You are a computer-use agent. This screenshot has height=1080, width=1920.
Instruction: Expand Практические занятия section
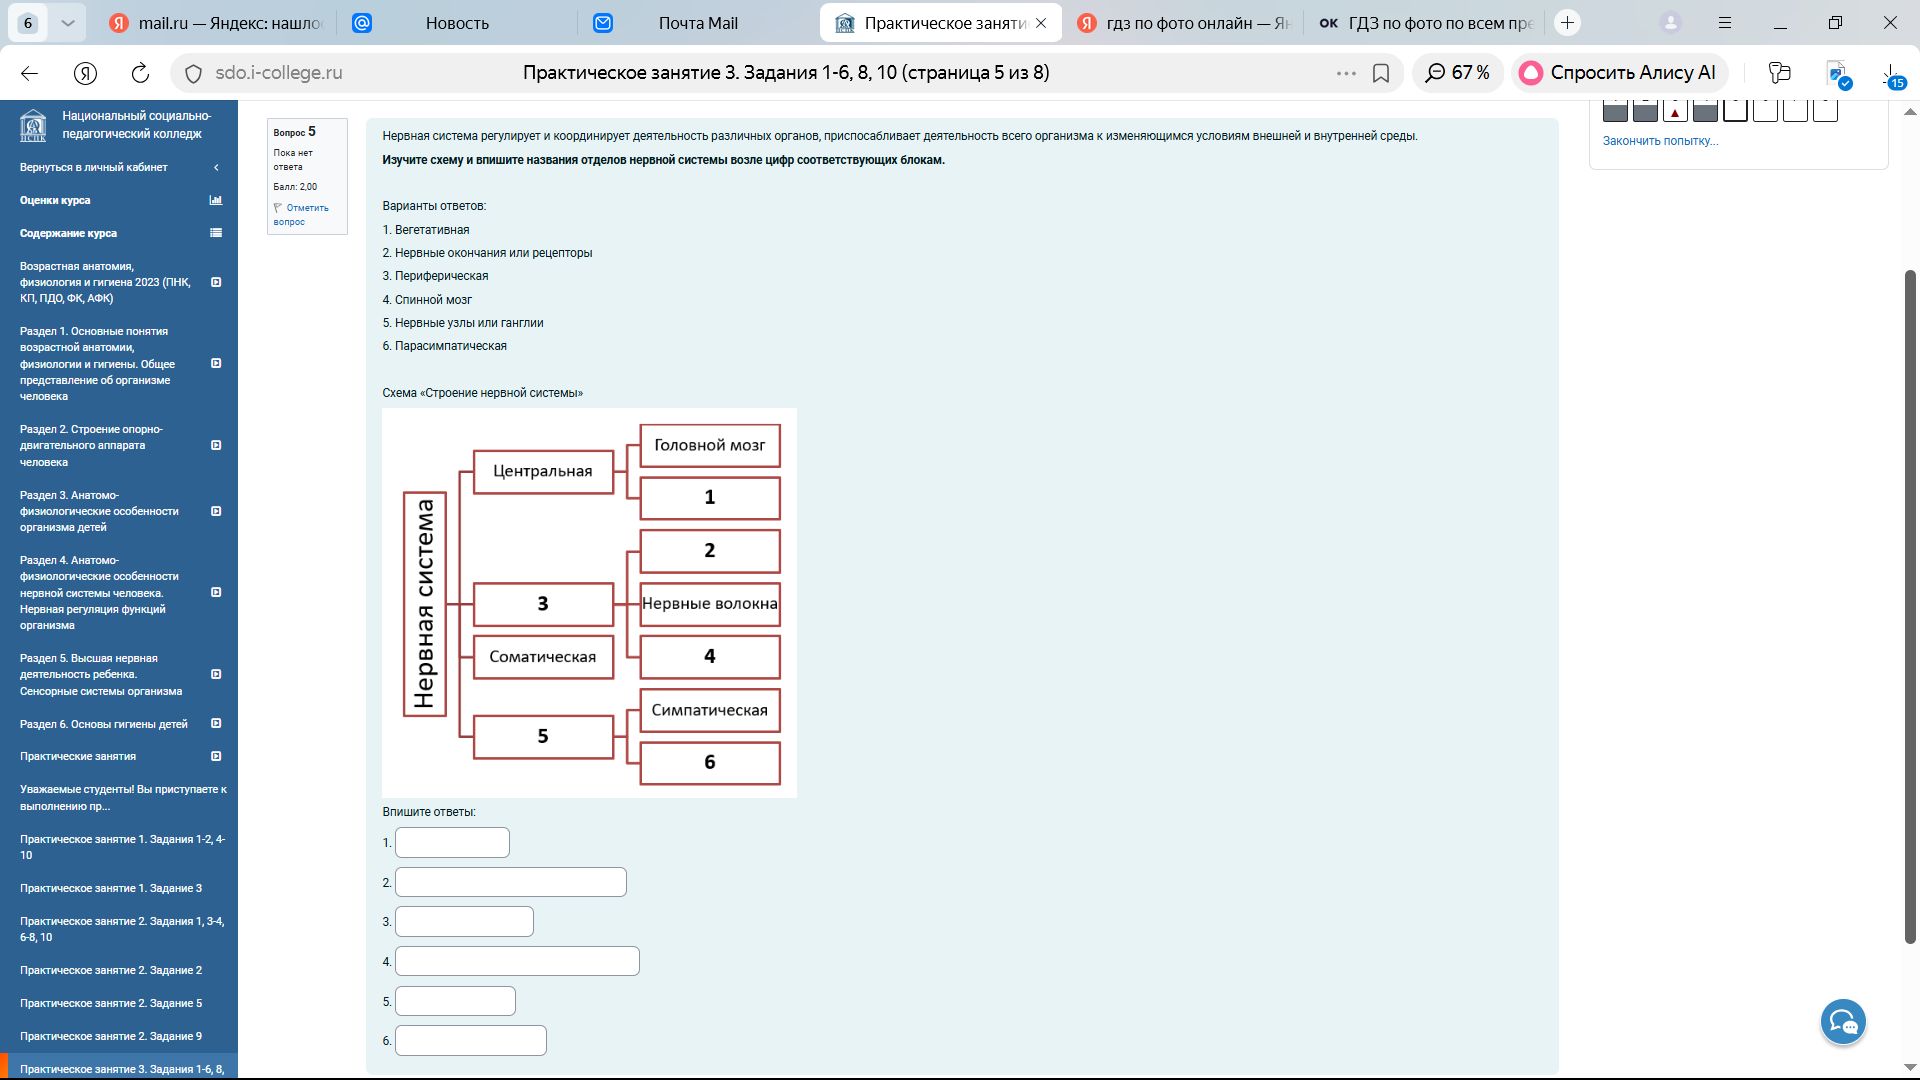[x=216, y=756]
